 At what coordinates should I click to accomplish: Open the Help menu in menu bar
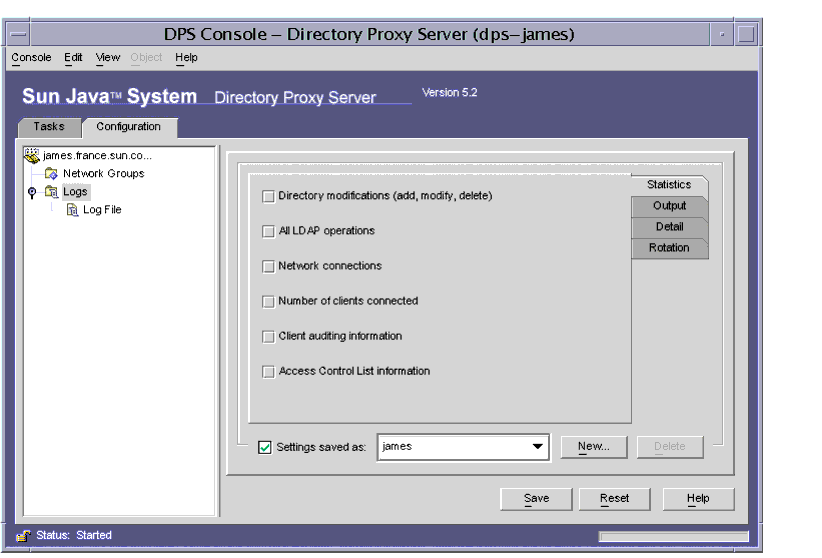click(186, 58)
